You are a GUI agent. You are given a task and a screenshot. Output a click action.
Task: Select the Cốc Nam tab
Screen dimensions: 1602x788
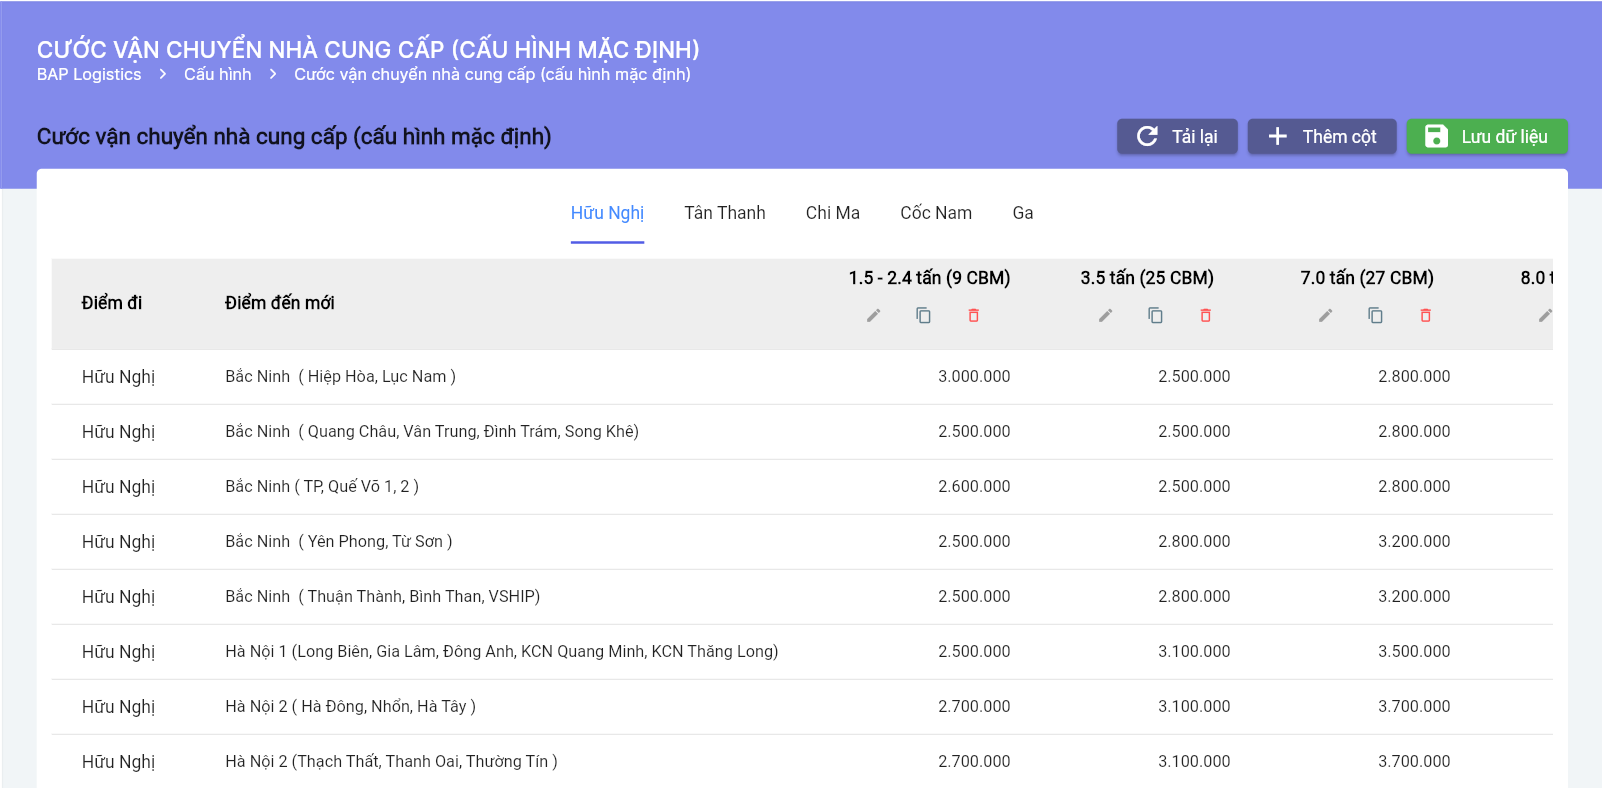935,213
